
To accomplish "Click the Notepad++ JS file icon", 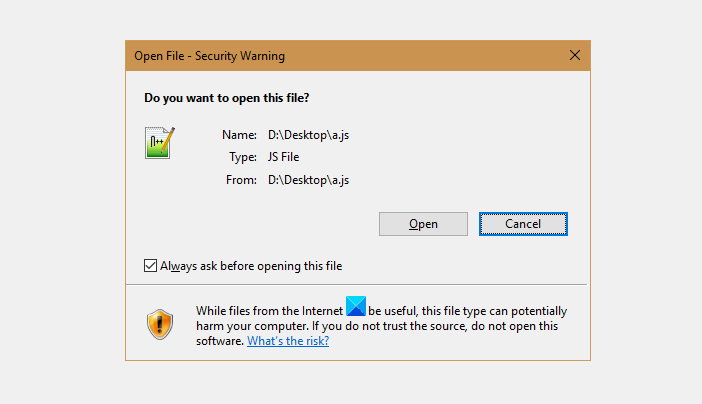I will click(x=160, y=143).
